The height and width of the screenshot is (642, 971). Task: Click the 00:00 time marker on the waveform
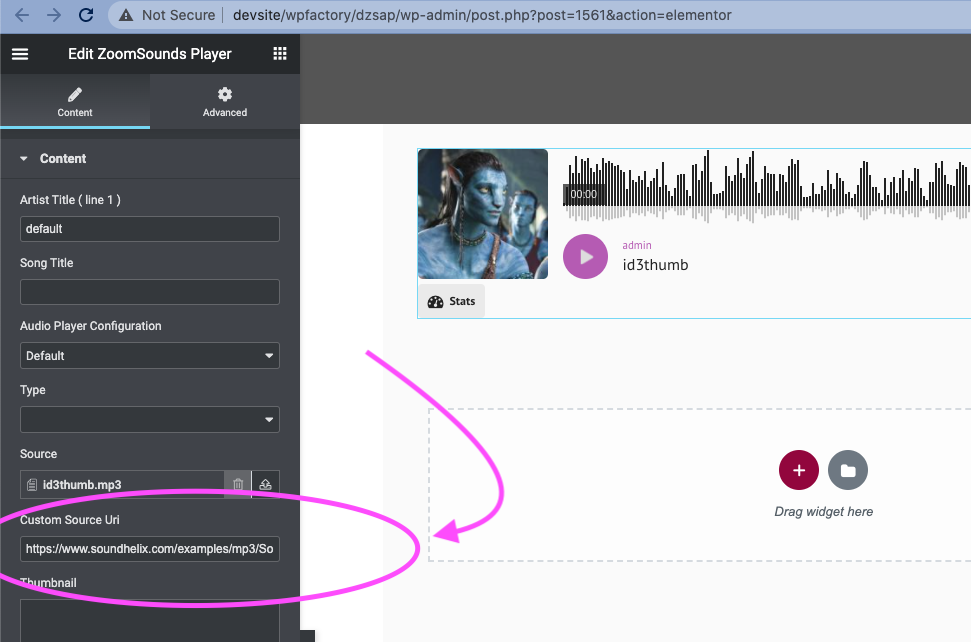(583, 194)
